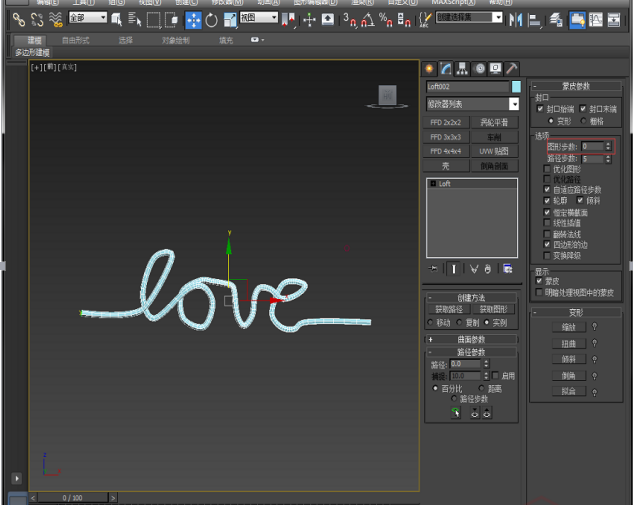Toggle the 自适应路径步数 checkbox
Viewport: 633px width, 505px height.
(x=547, y=189)
